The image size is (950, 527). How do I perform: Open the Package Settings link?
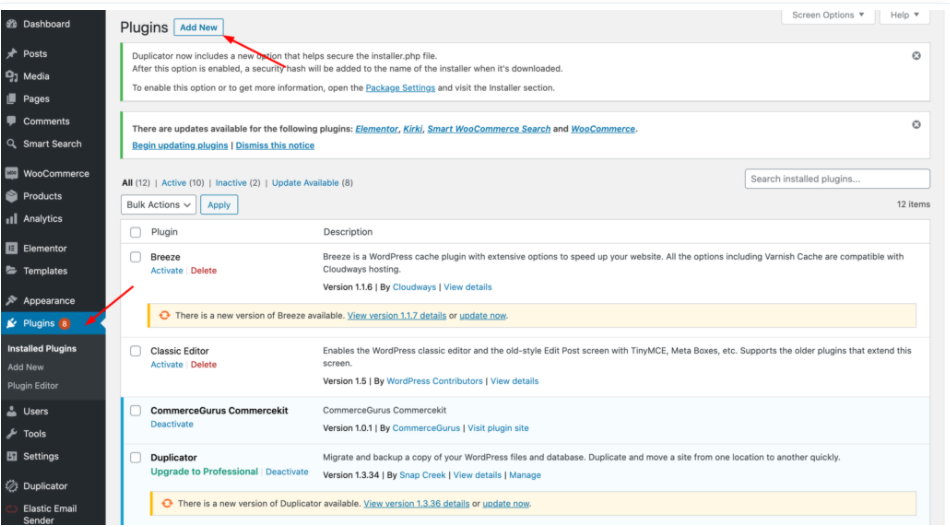400,88
